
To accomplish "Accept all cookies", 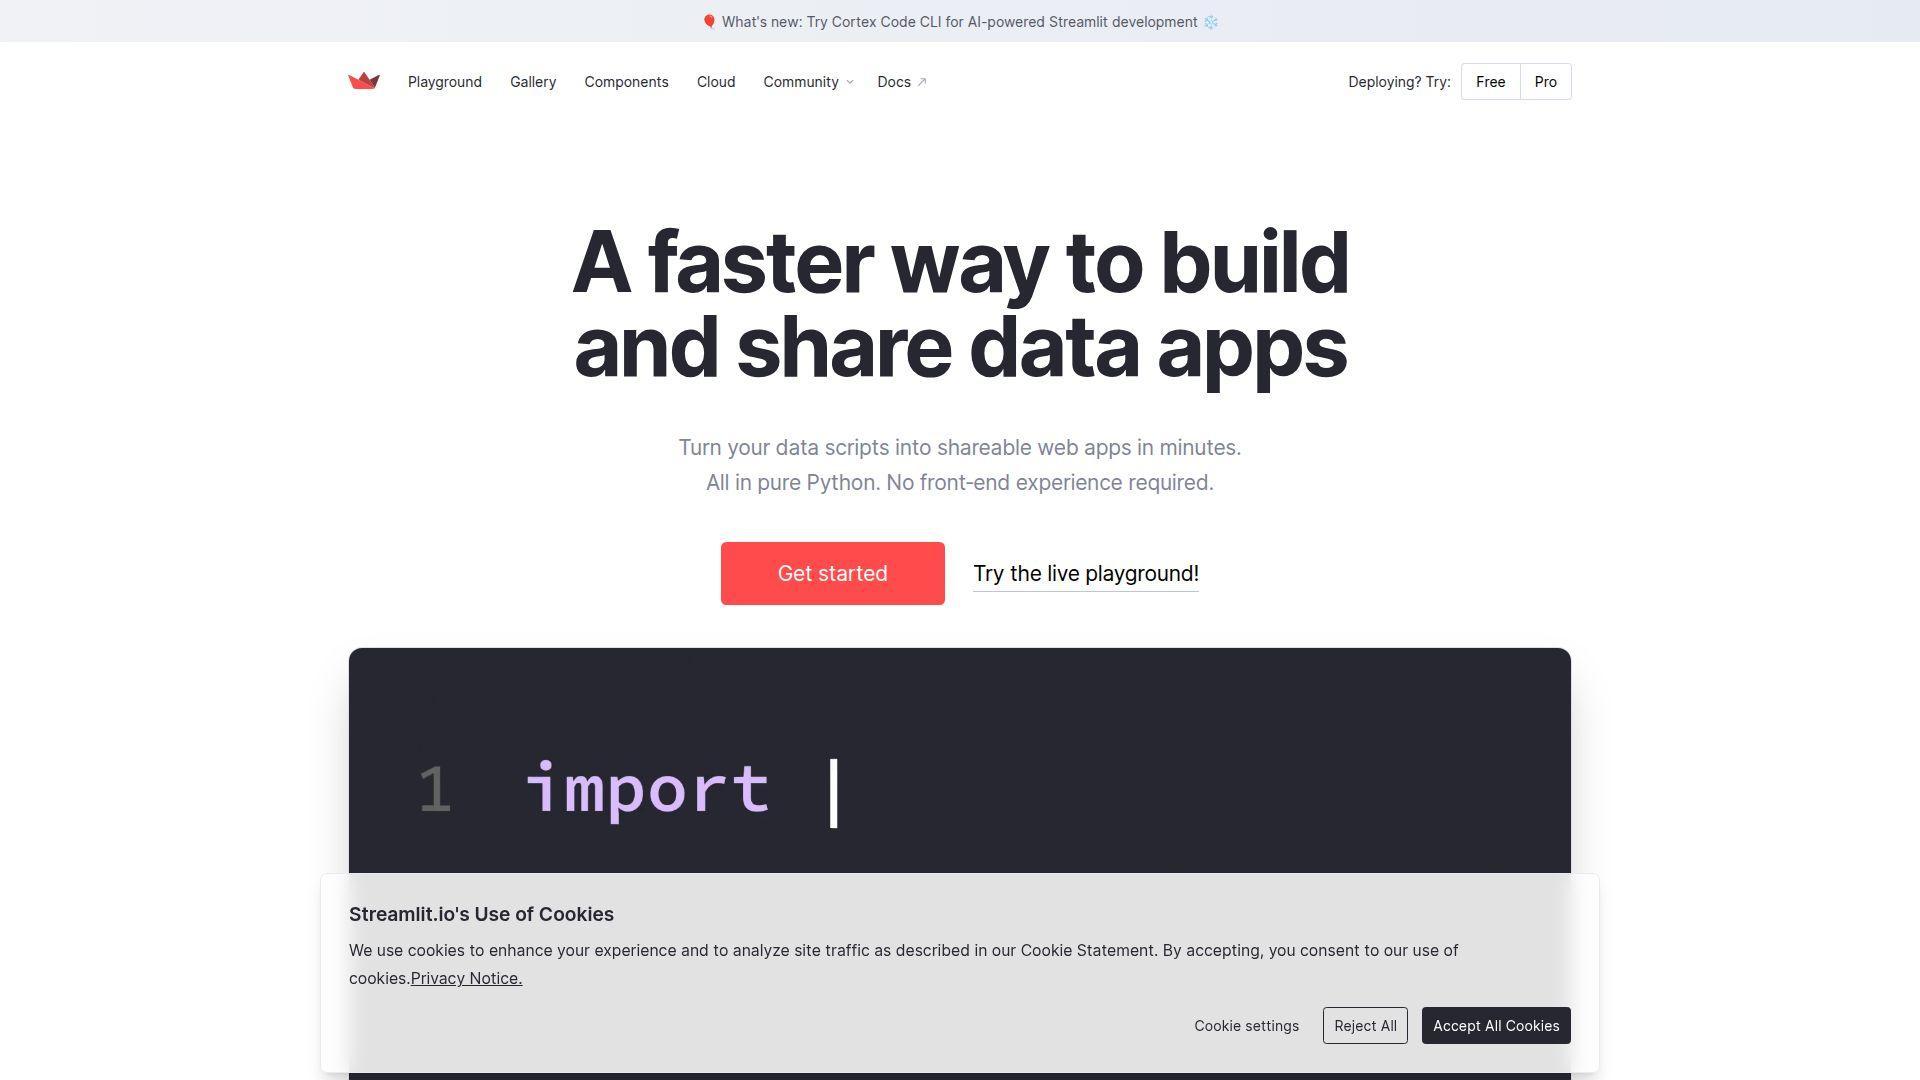I will point(1495,1026).
